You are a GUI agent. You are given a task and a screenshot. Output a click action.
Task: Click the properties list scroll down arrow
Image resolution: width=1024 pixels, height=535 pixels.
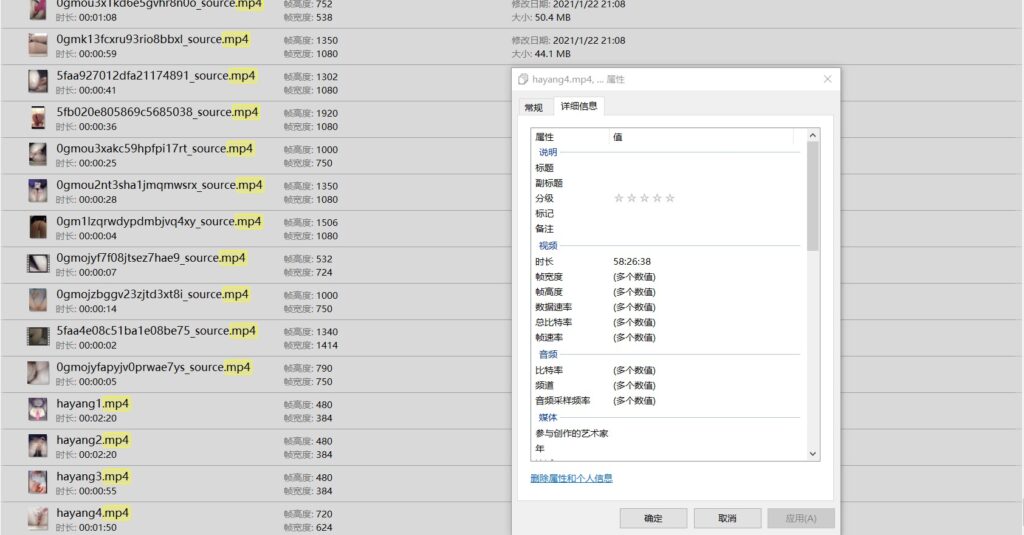[x=812, y=453]
